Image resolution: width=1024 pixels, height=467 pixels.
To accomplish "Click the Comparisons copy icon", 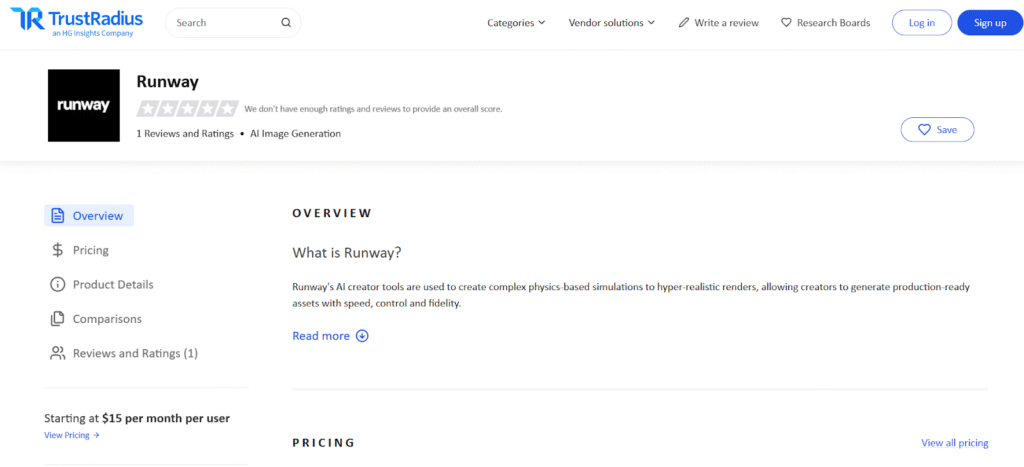I will tap(57, 319).
